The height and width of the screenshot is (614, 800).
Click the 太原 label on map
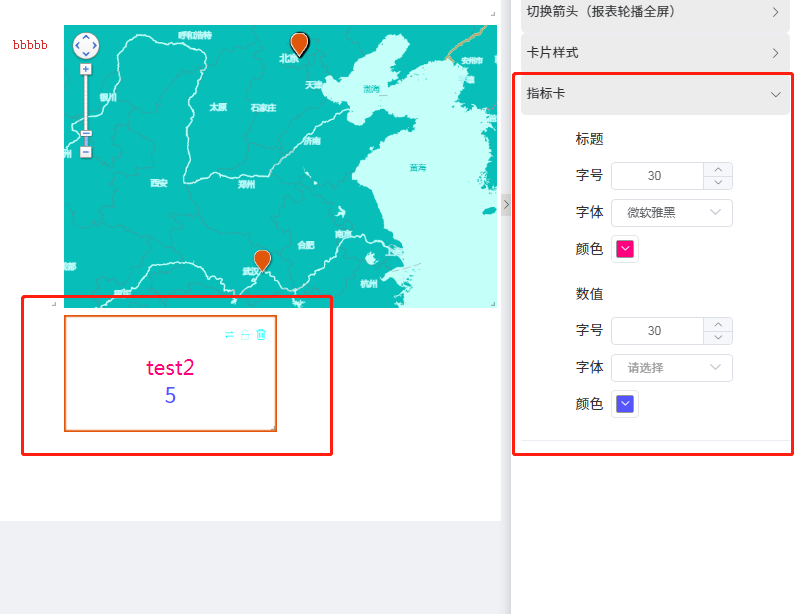pos(218,107)
